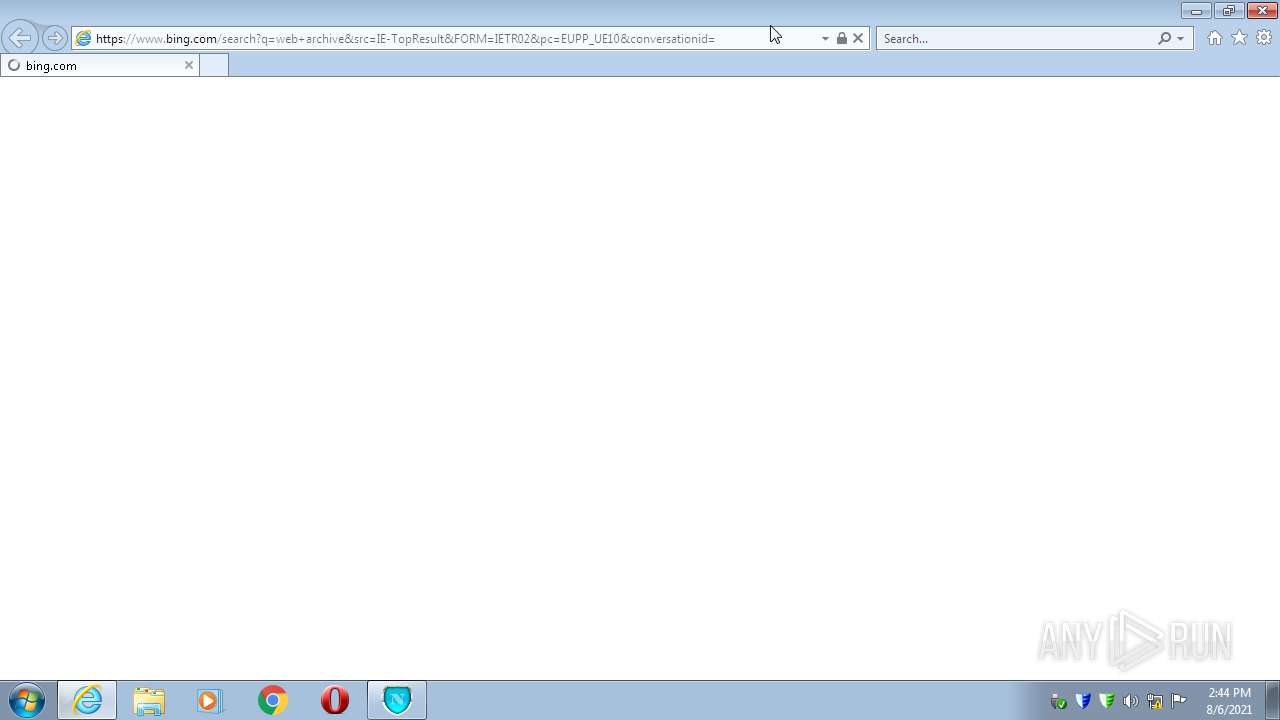The height and width of the screenshot is (720, 1280).
Task: Go back with the browser Back arrow
Action: [20, 39]
